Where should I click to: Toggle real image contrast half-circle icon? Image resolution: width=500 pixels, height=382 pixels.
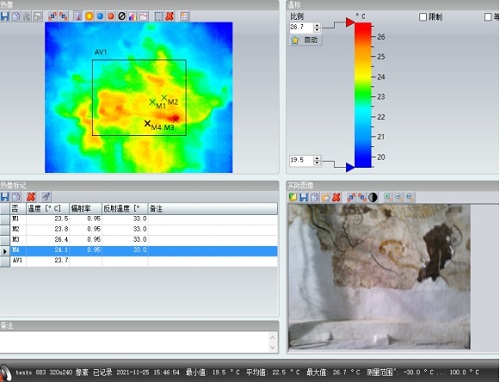pos(373,197)
